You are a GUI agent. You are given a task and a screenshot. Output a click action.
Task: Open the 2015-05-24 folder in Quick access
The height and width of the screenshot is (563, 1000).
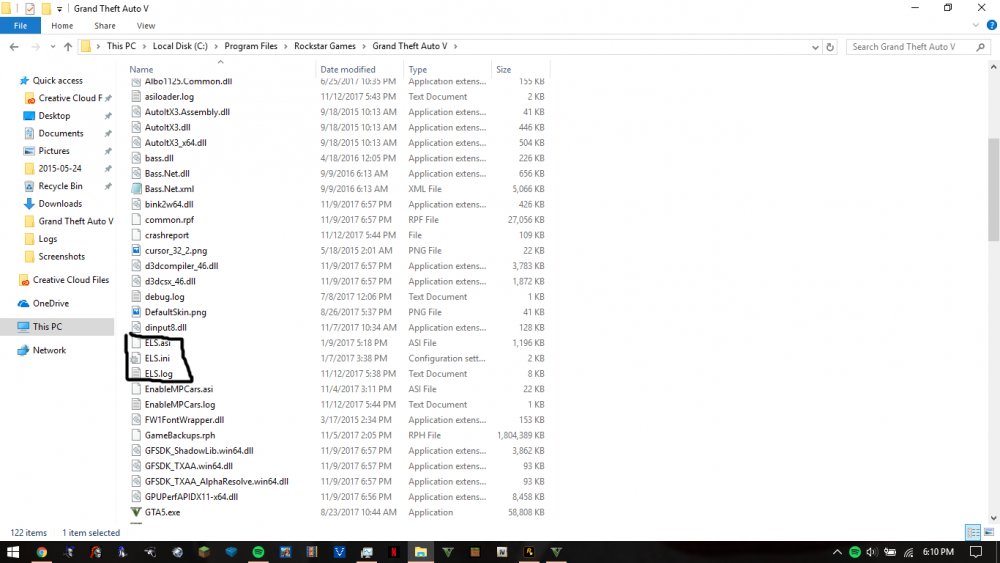pos(59,168)
